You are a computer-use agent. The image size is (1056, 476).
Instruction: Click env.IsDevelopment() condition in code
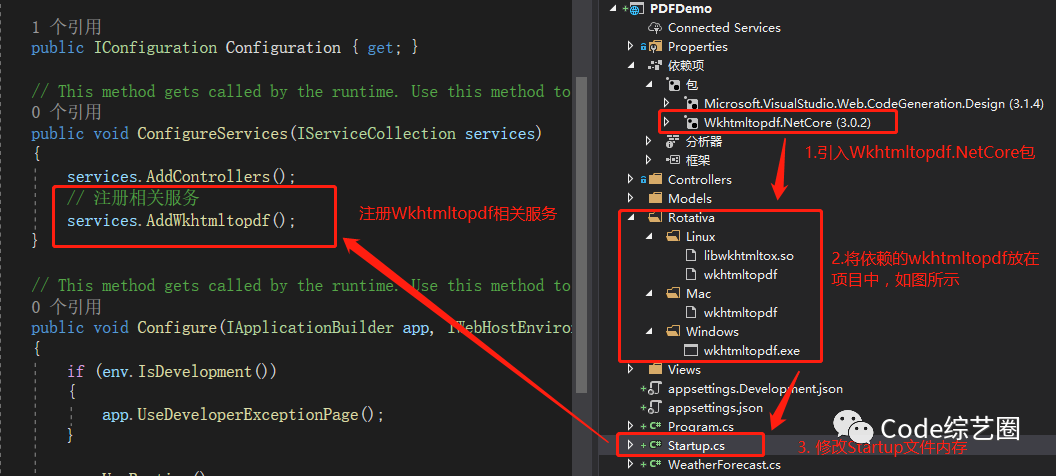186,371
